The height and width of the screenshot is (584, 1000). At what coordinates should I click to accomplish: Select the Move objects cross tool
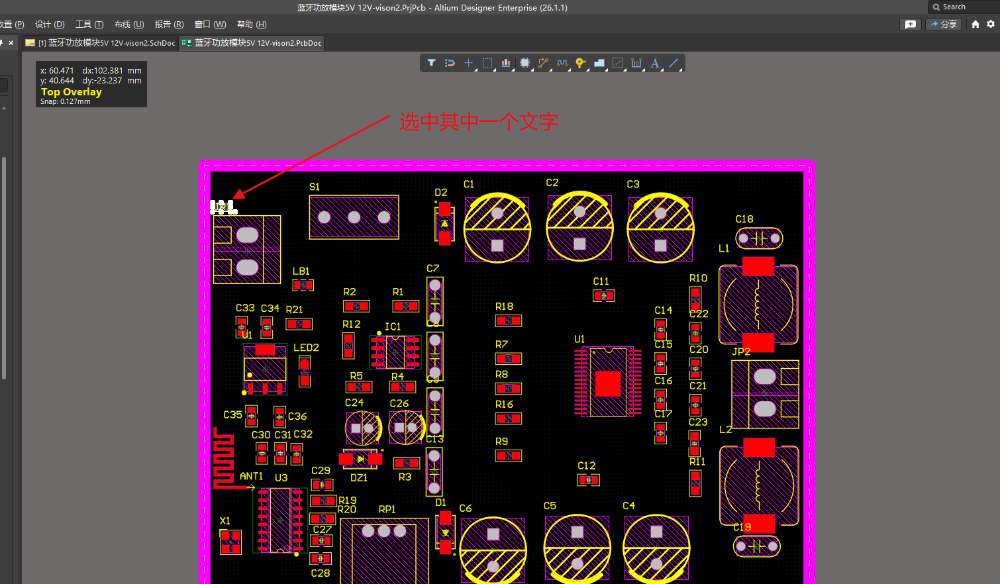point(468,63)
